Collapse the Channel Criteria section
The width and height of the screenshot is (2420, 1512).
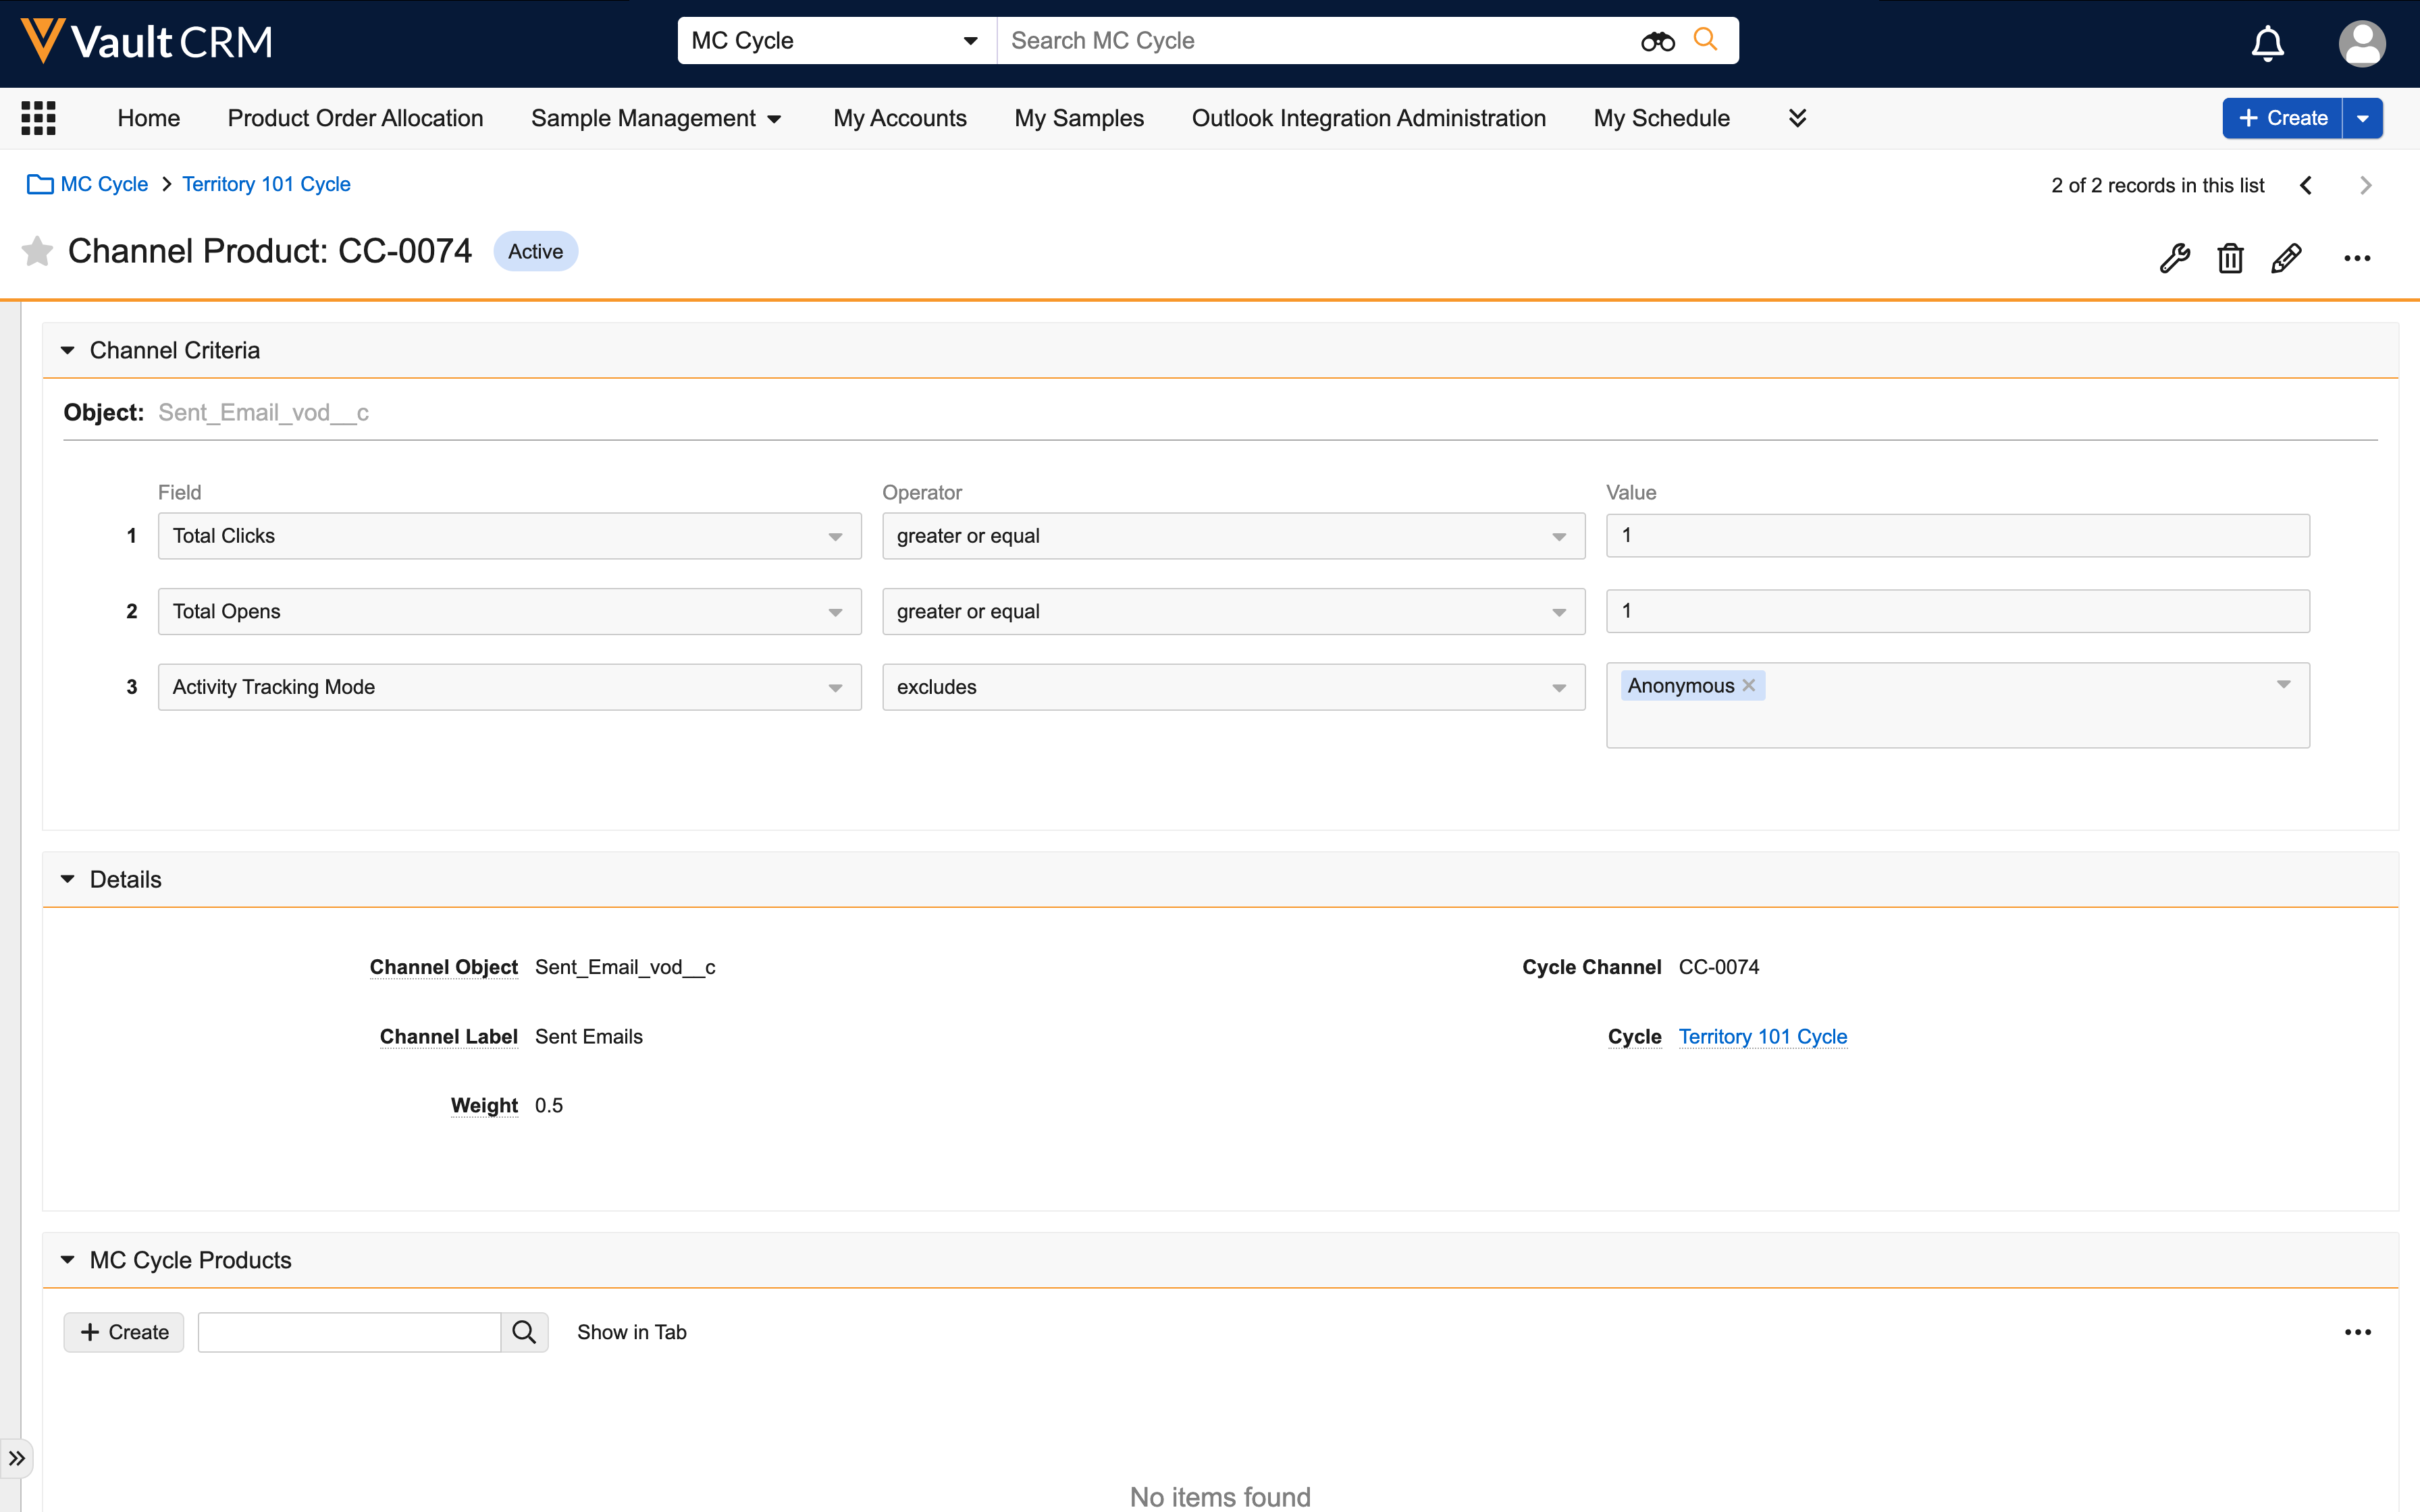[68, 350]
